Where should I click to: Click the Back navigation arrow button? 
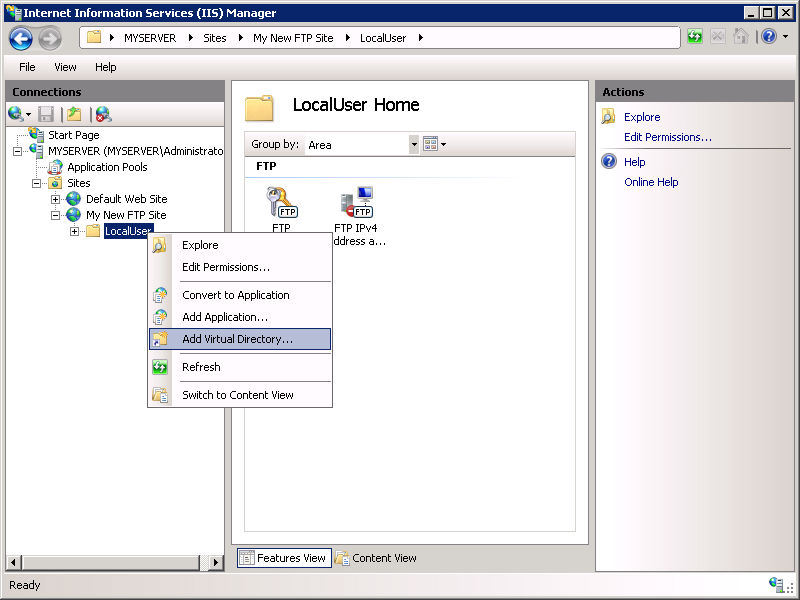coord(21,38)
